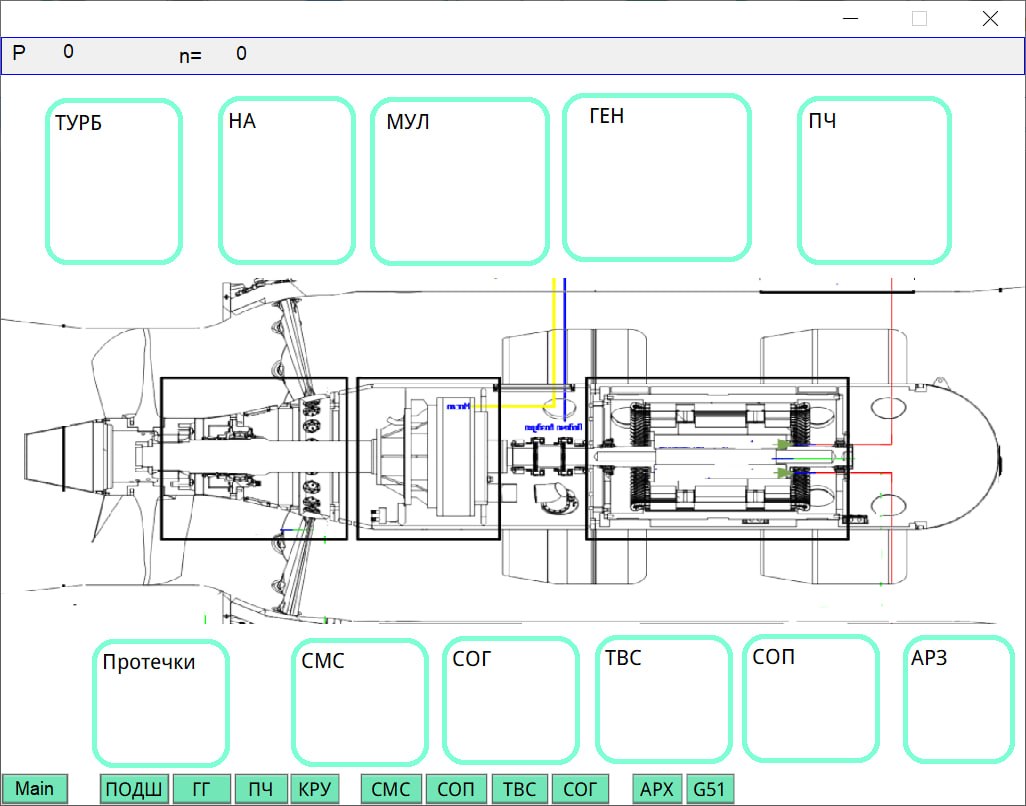The height and width of the screenshot is (806, 1026).
Task: Minimize the application window
Action: coord(851,18)
